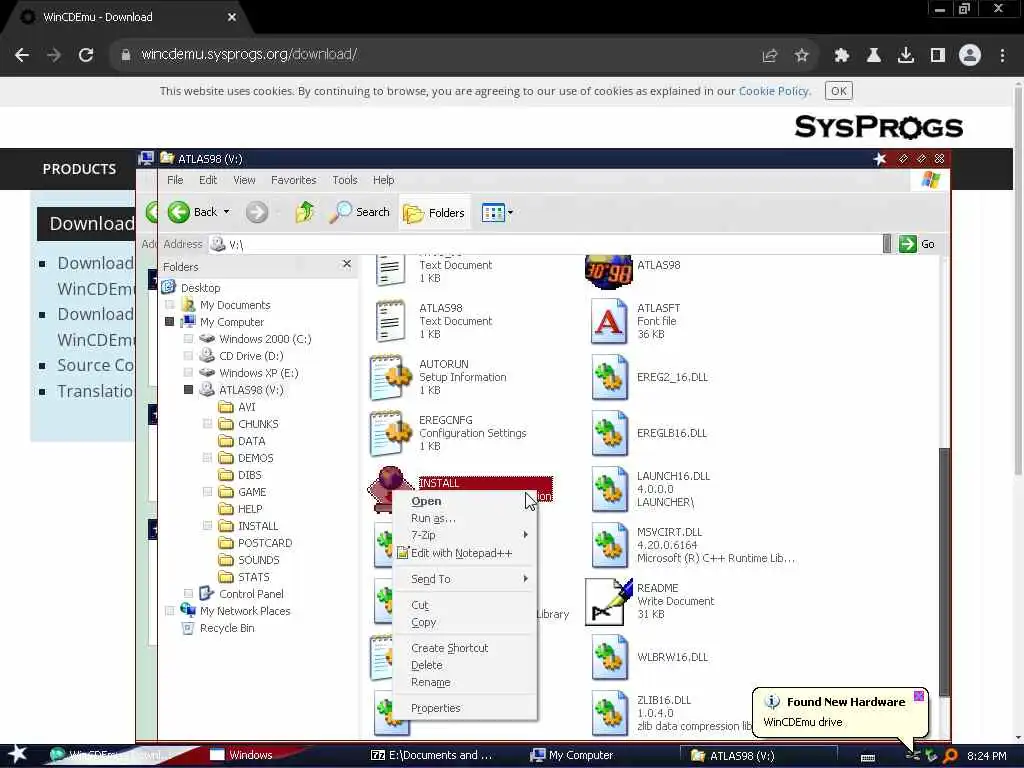Image resolution: width=1024 pixels, height=768 pixels.
Task: Select AUTORUN setup information icon
Action: 390,377
